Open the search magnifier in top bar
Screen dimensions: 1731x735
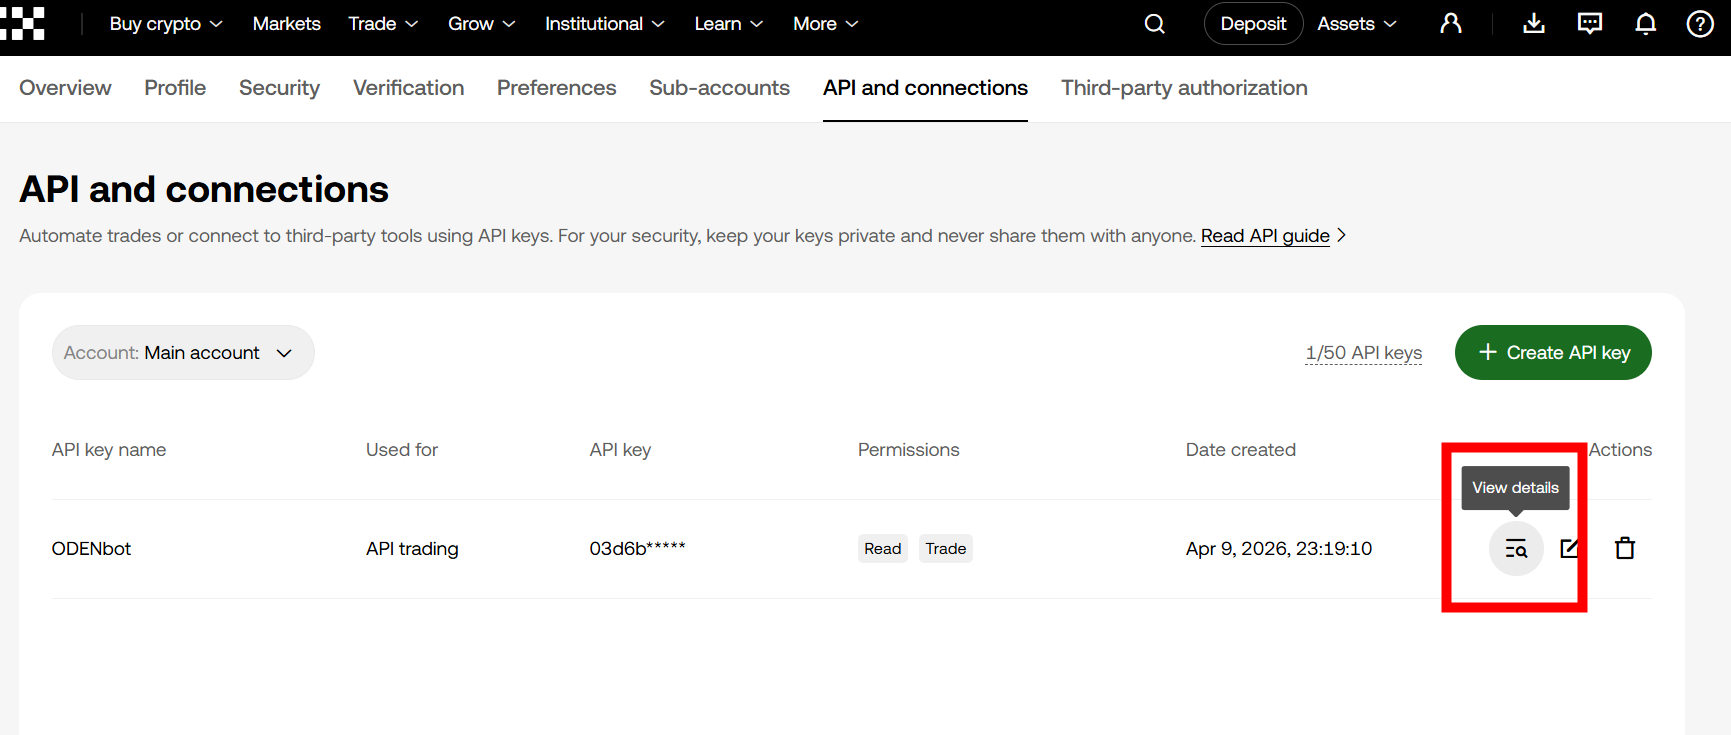[x=1154, y=24]
